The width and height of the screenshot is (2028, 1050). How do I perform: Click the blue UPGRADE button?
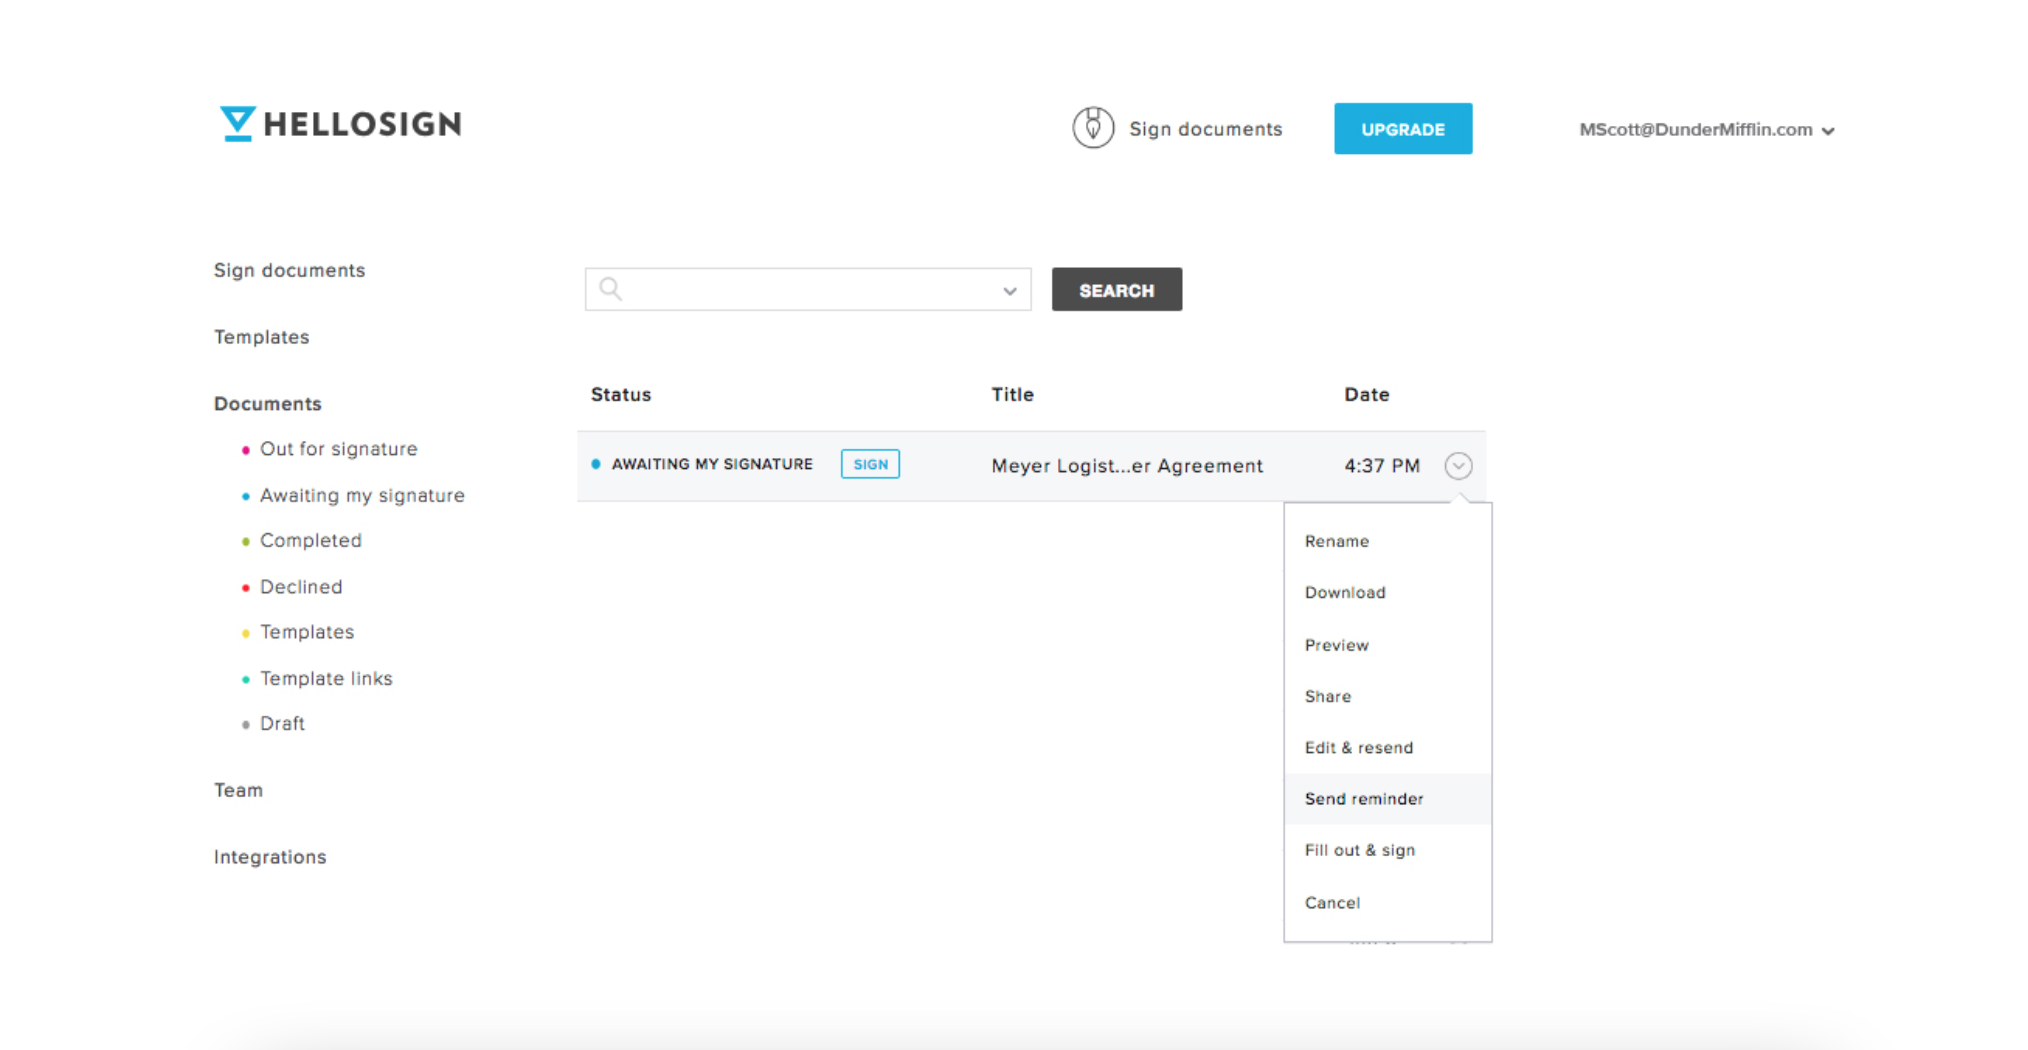point(1403,129)
